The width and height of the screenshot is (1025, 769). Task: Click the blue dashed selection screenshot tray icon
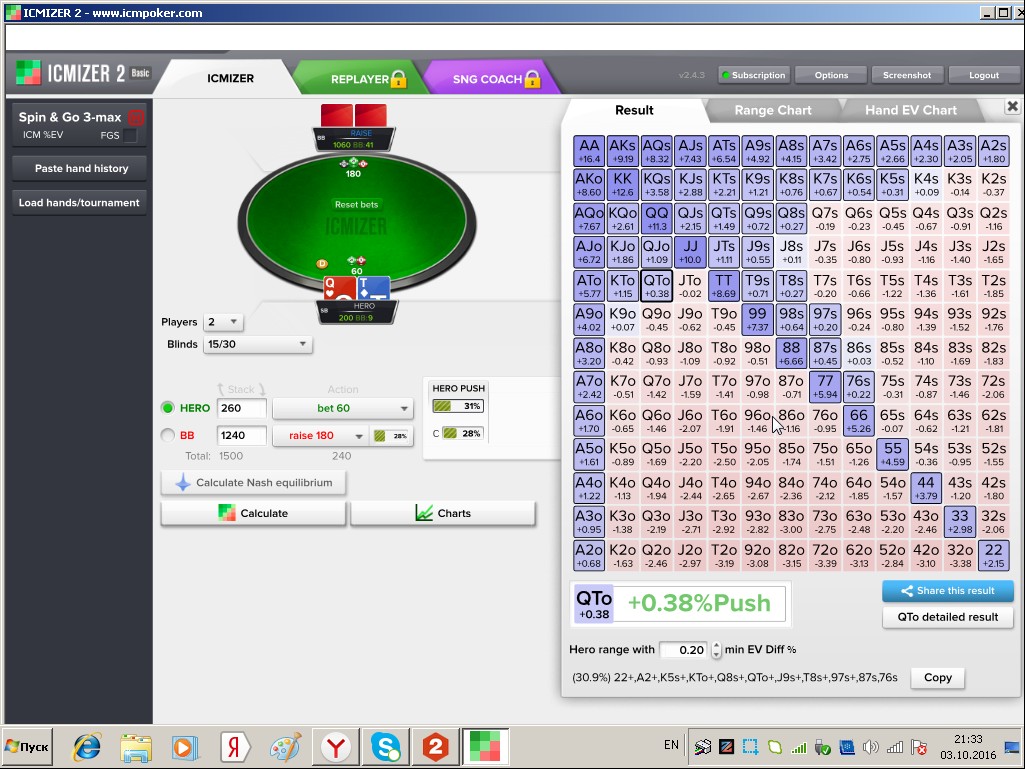click(x=750, y=747)
